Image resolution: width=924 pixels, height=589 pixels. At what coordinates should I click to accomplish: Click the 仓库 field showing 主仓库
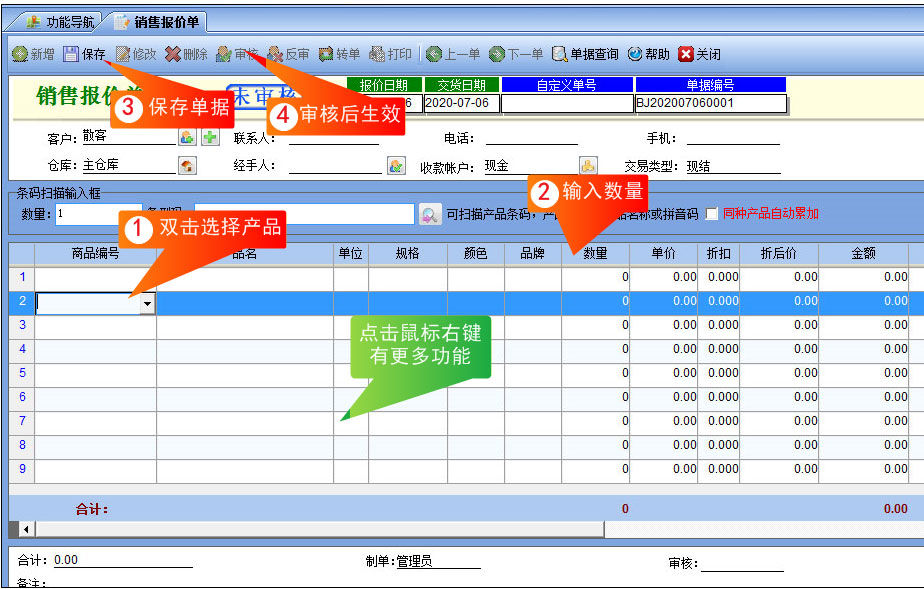pyautogui.click(x=129, y=165)
